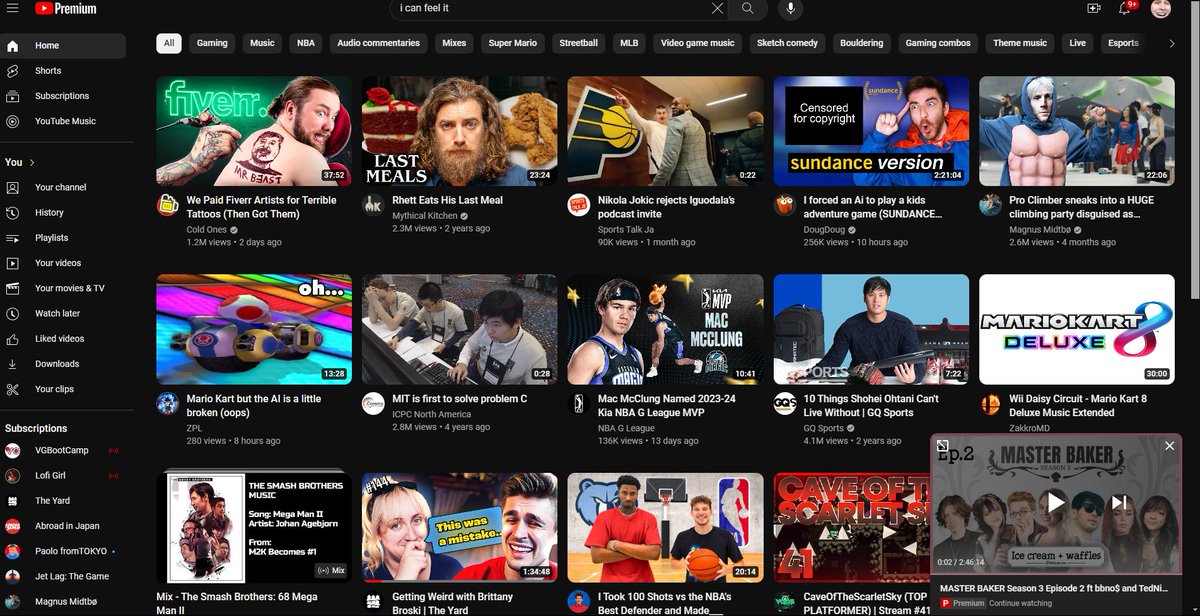Select the NBA filter chip
Viewport: 1200px width, 616px height.
click(306, 43)
